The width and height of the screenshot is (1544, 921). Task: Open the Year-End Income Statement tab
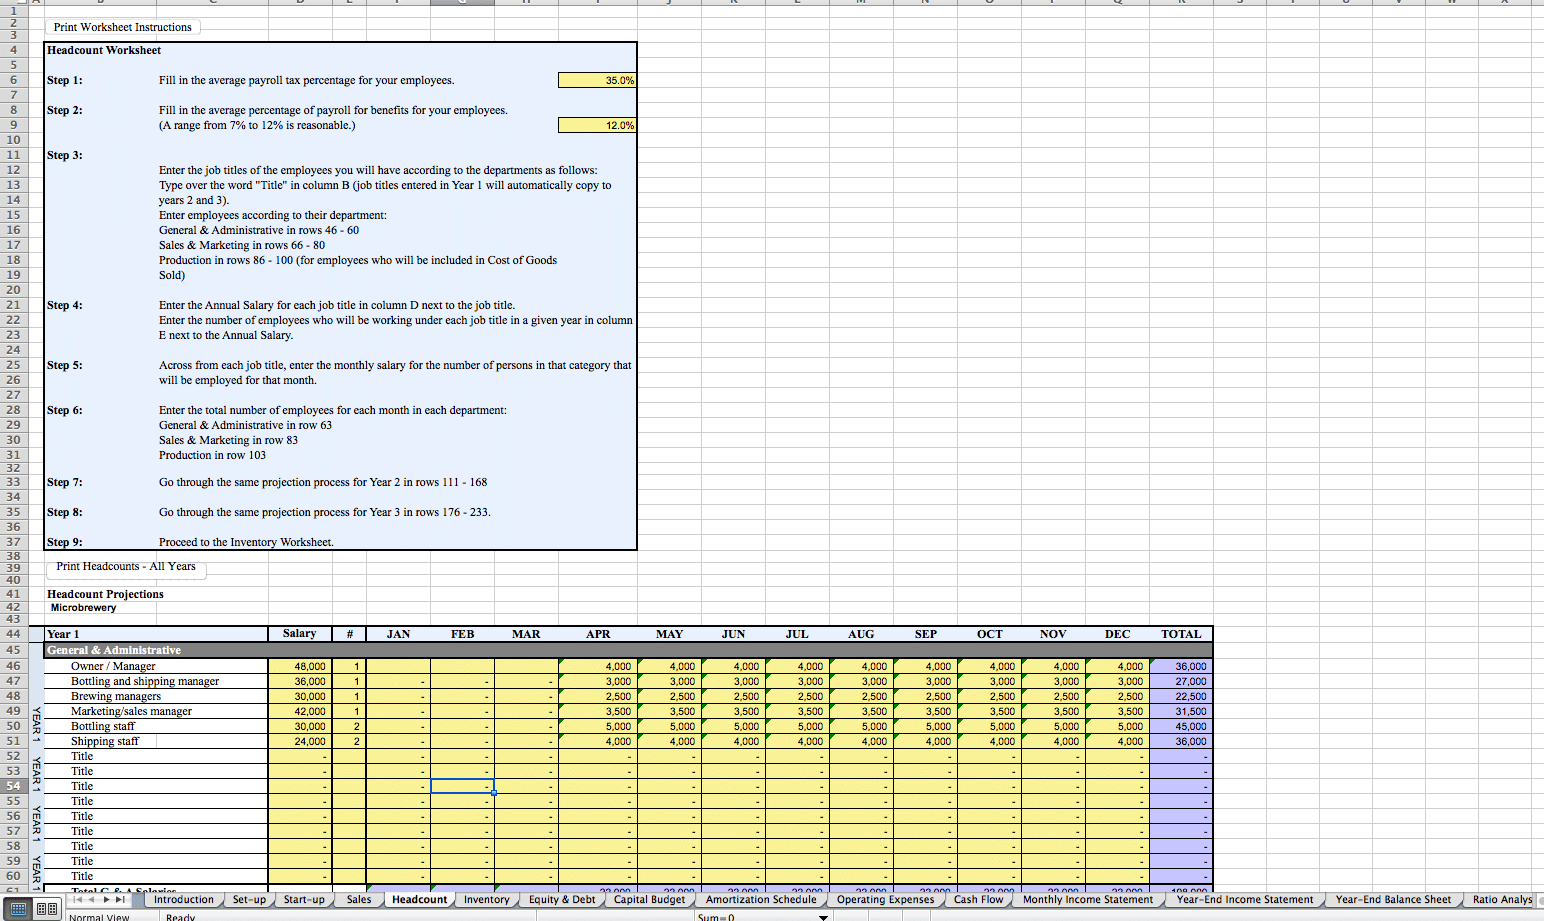[x=1245, y=900]
